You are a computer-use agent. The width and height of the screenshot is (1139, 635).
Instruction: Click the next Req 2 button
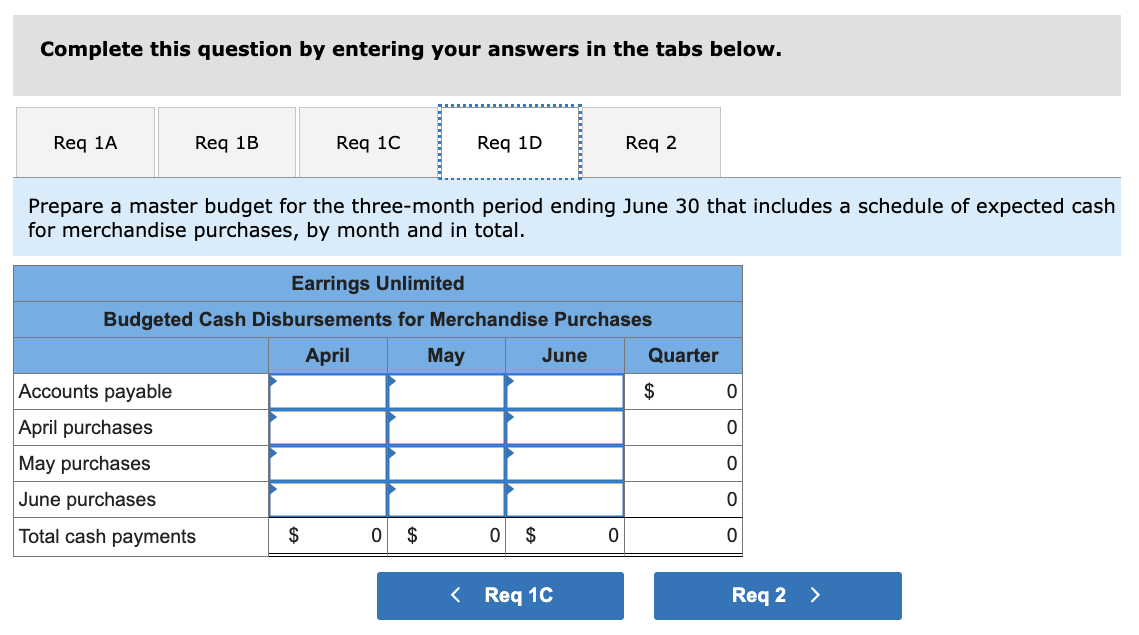777,596
